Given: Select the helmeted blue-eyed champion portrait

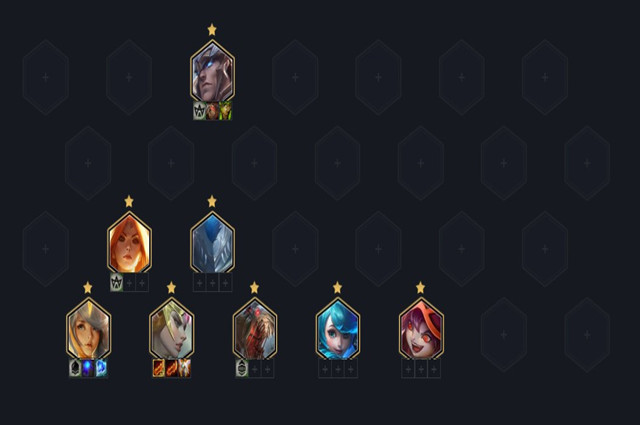Looking at the screenshot, I should point(212,71).
